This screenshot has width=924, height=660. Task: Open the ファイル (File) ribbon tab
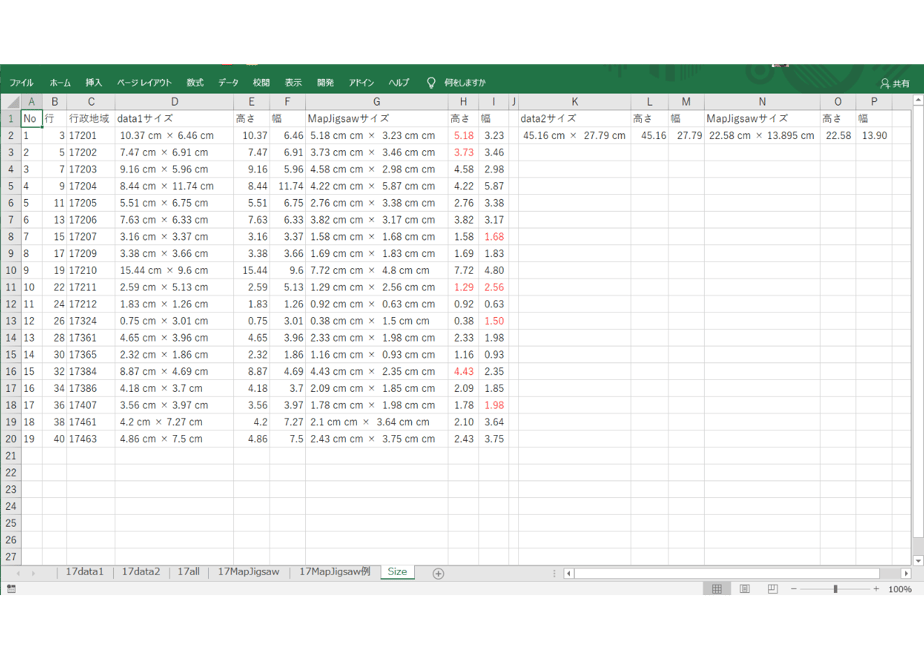[21, 82]
